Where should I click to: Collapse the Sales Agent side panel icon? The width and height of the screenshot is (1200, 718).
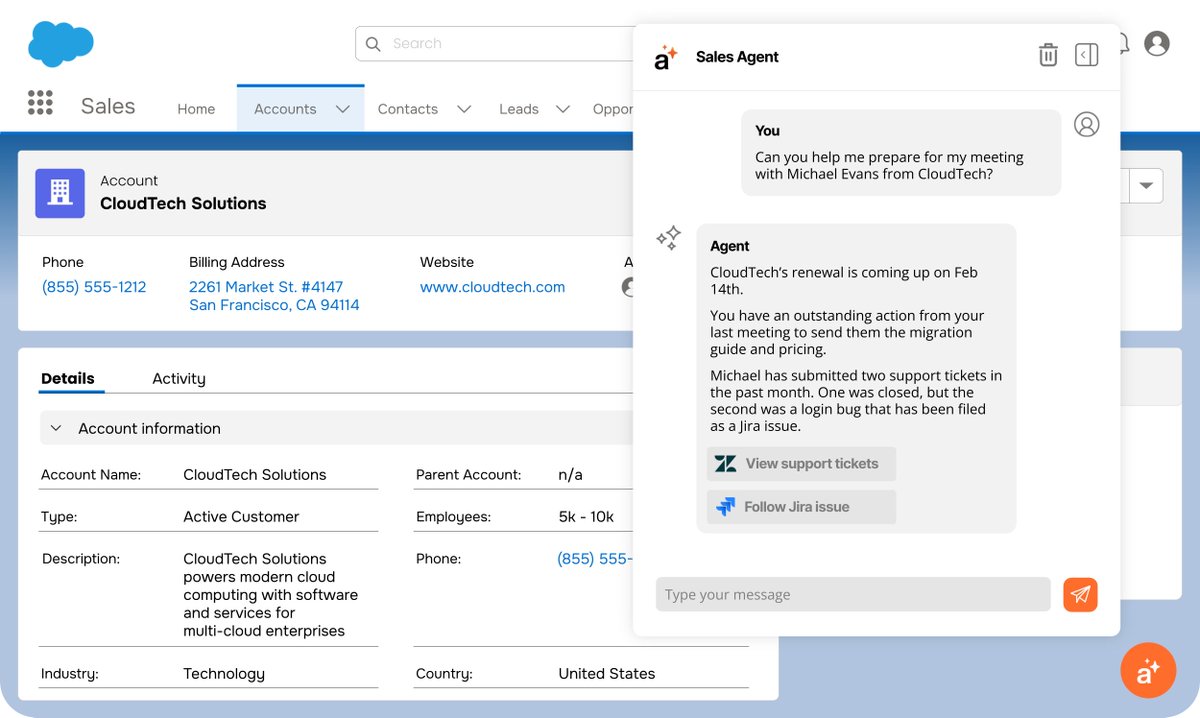(1087, 55)
